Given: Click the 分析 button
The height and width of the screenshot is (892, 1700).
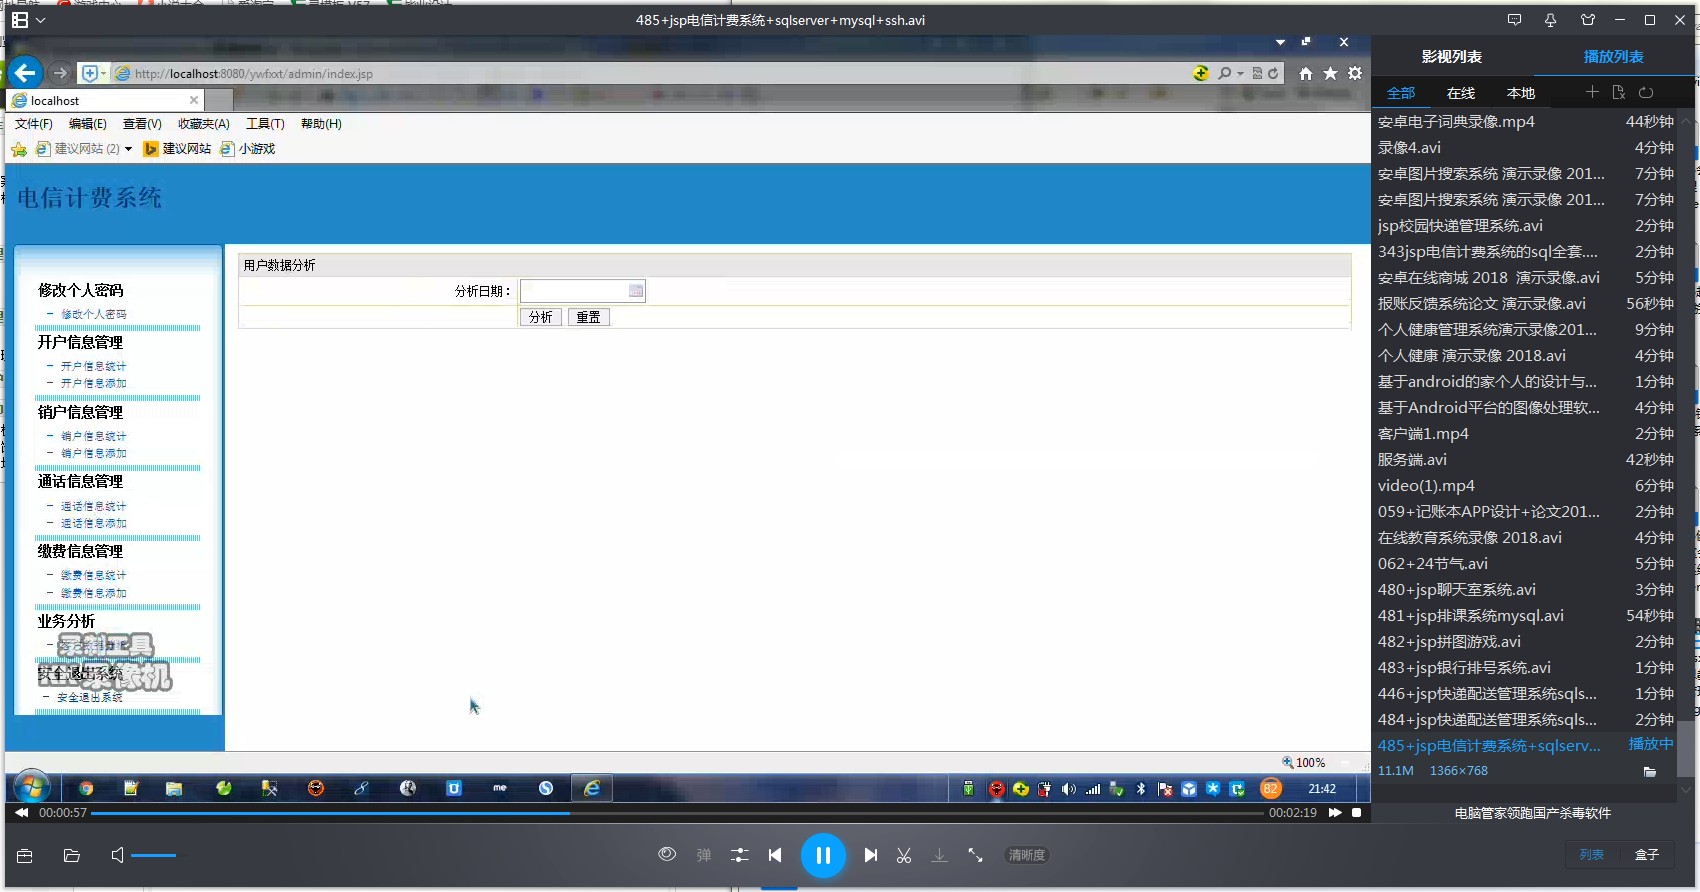Looking at the screenshot, I should pos(541,317).
